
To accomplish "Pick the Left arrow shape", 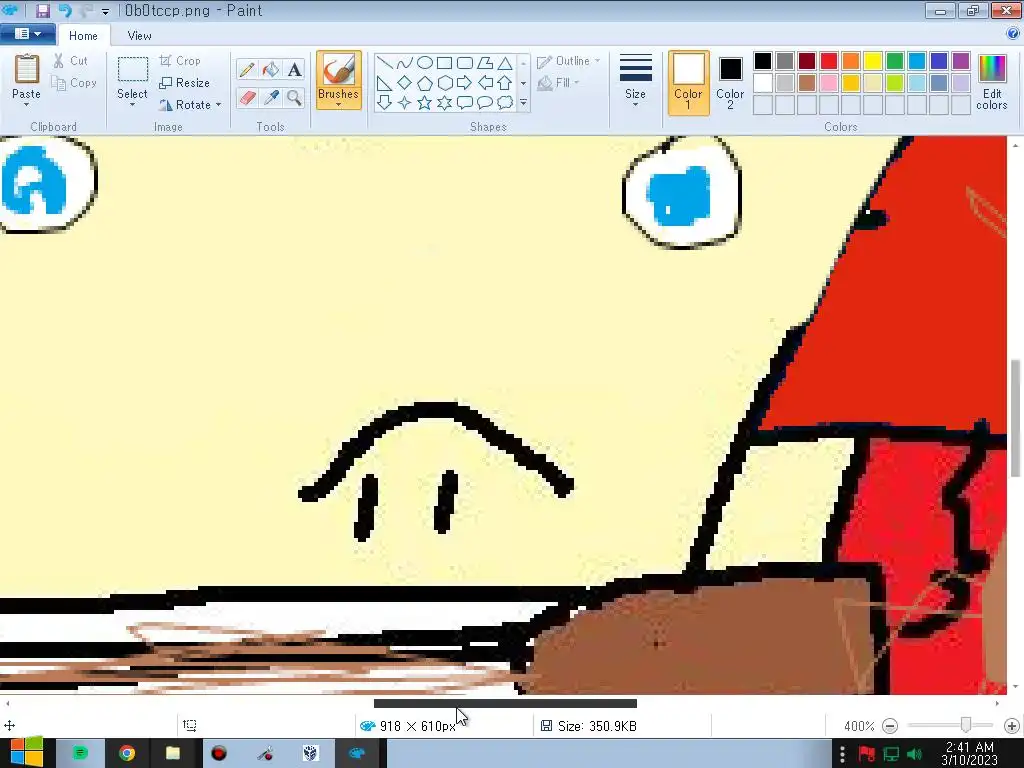I will point(485,83).
